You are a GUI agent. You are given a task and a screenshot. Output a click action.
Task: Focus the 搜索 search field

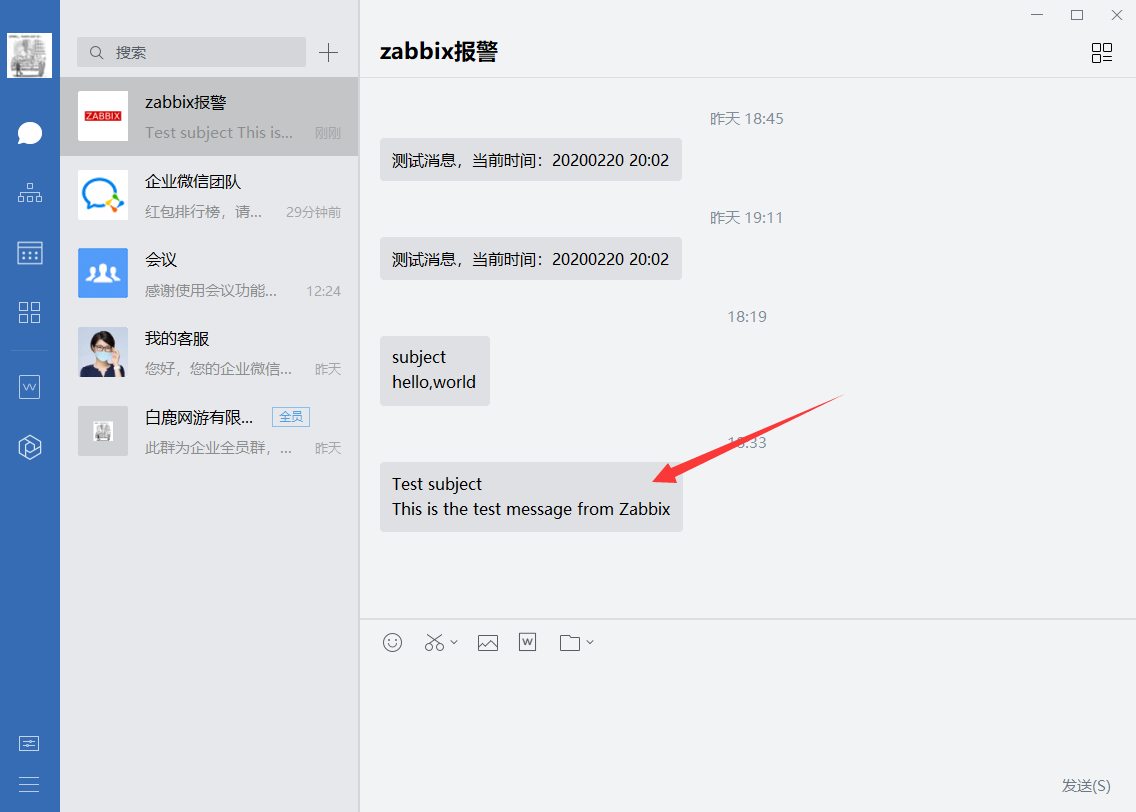191,52
